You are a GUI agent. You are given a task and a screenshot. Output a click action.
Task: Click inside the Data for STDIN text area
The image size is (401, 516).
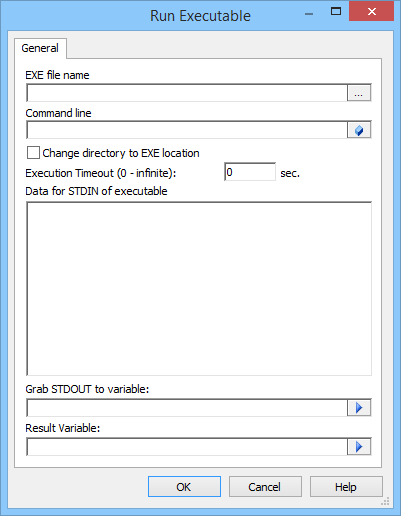pyautogui.click(x=199, y=289)
